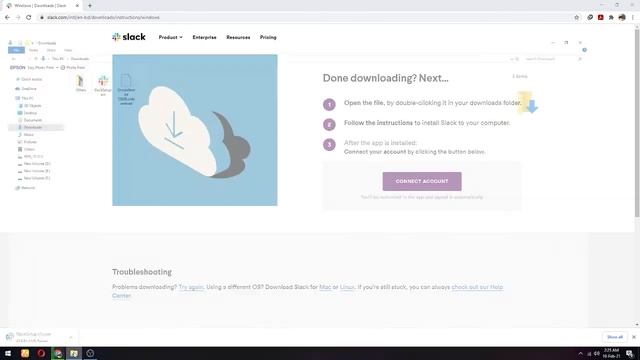This screenshot has width=640, height=360.
Task: Open the Product dropdown menu
Action: [x=171, y=37]
